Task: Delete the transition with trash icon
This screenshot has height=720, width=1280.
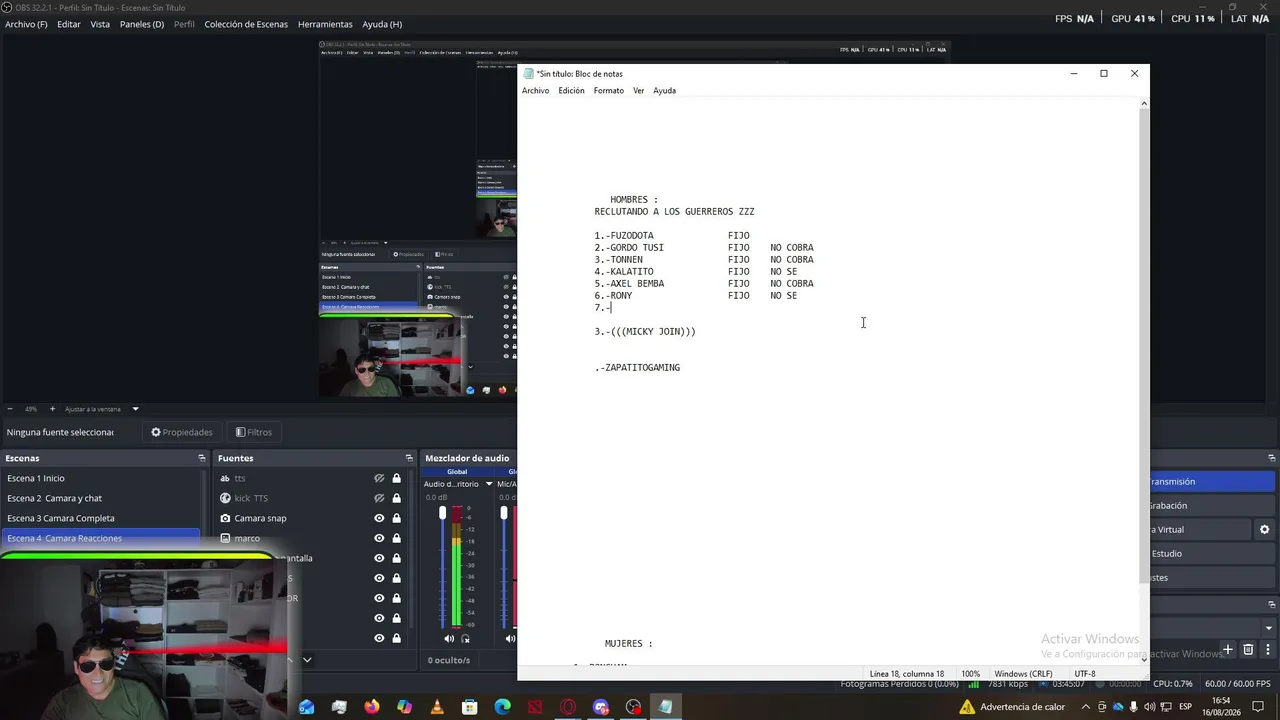Action: coord(1248,650)
